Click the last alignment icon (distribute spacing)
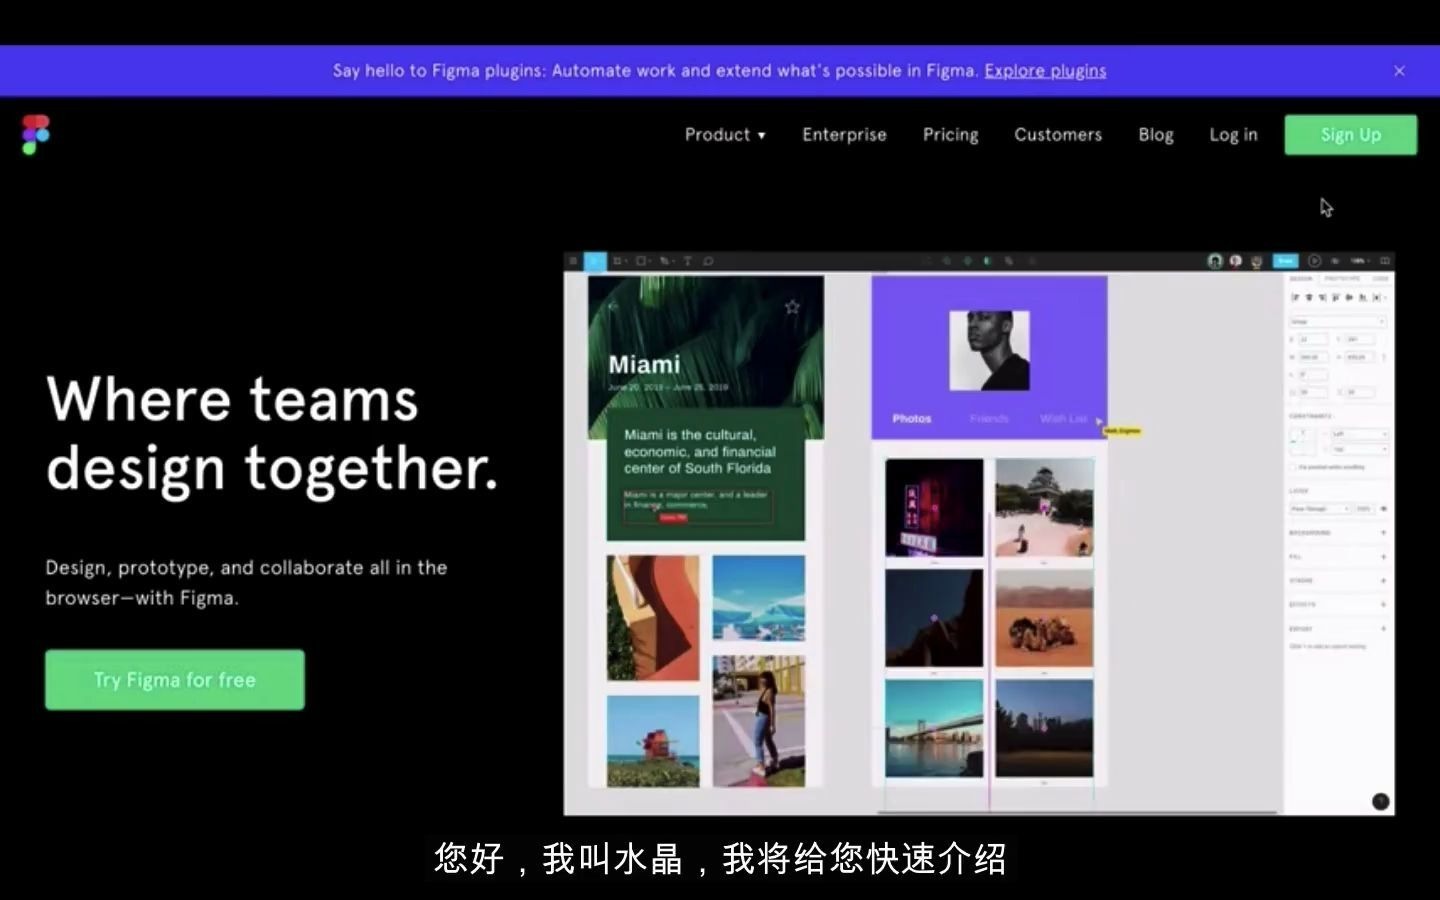 point(1376,297)
